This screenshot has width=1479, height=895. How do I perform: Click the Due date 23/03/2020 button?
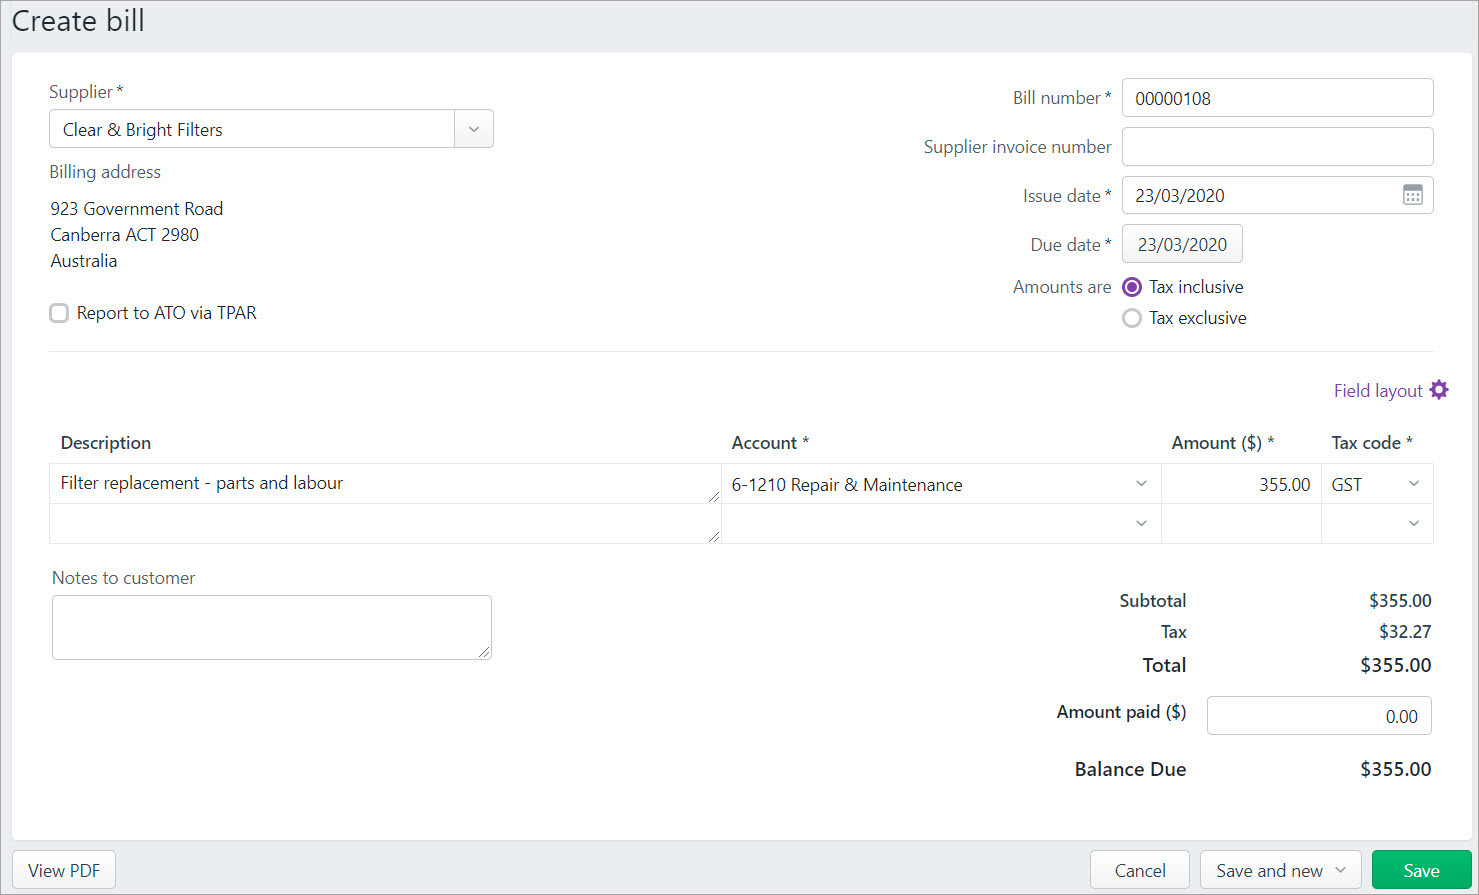(1182, 244)
